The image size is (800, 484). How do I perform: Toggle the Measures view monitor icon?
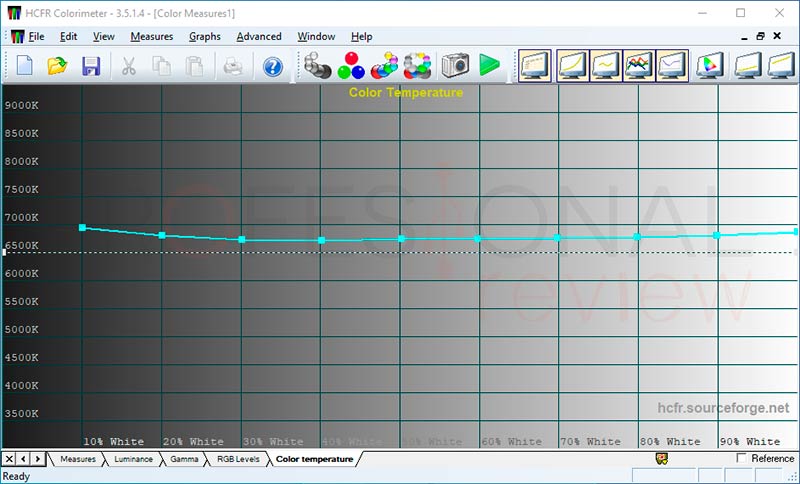tap(535, 65)
